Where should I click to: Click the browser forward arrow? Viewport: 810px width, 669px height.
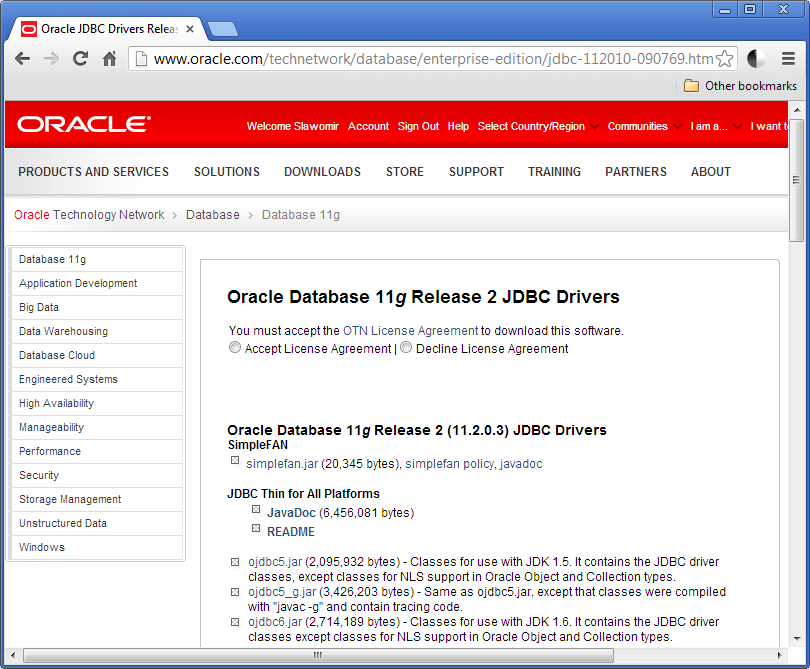51,58
